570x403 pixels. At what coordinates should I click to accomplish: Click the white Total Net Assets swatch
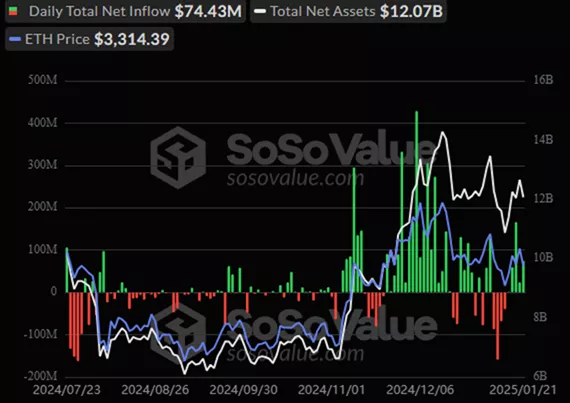[x=260, y=12]
